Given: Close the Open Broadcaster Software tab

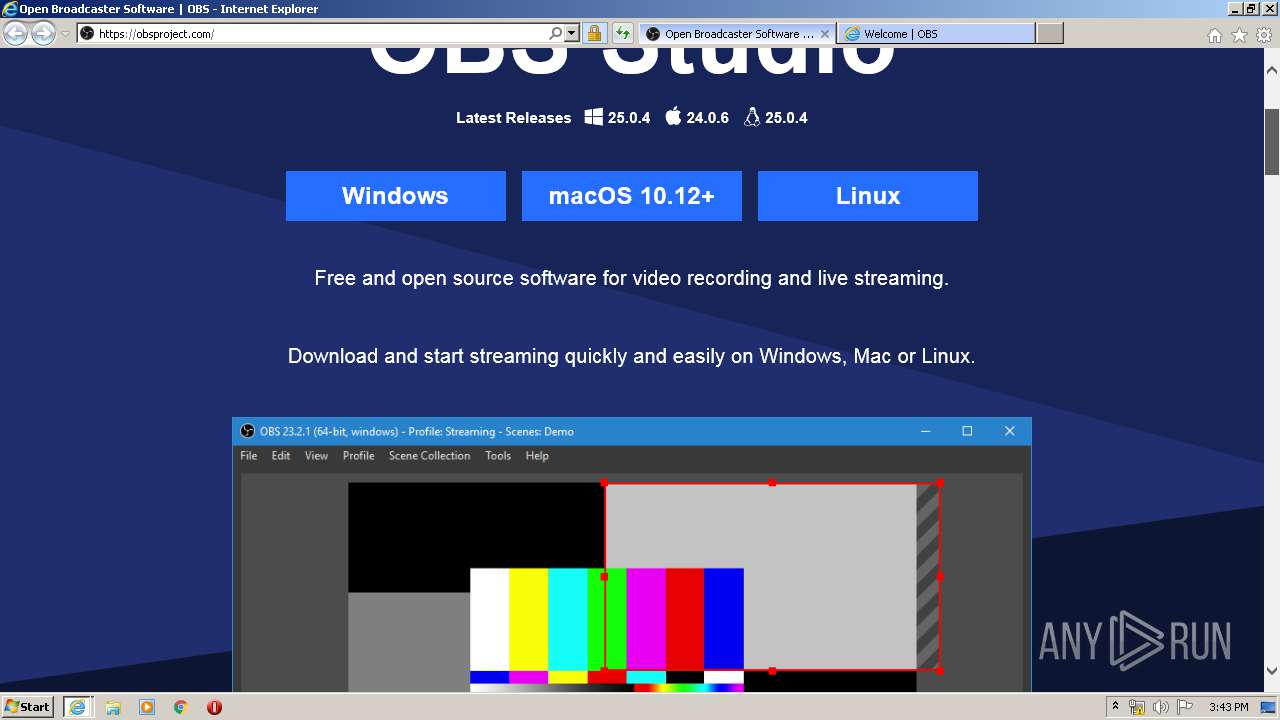Looking at the screenshot, I should click(825, 34).
